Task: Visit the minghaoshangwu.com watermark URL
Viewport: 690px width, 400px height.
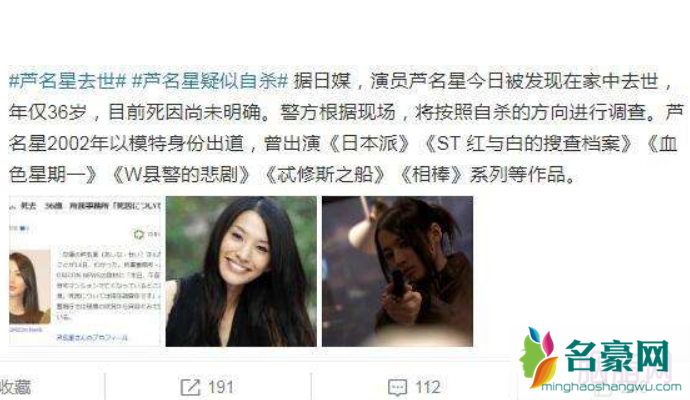Action: click(611, 387)
